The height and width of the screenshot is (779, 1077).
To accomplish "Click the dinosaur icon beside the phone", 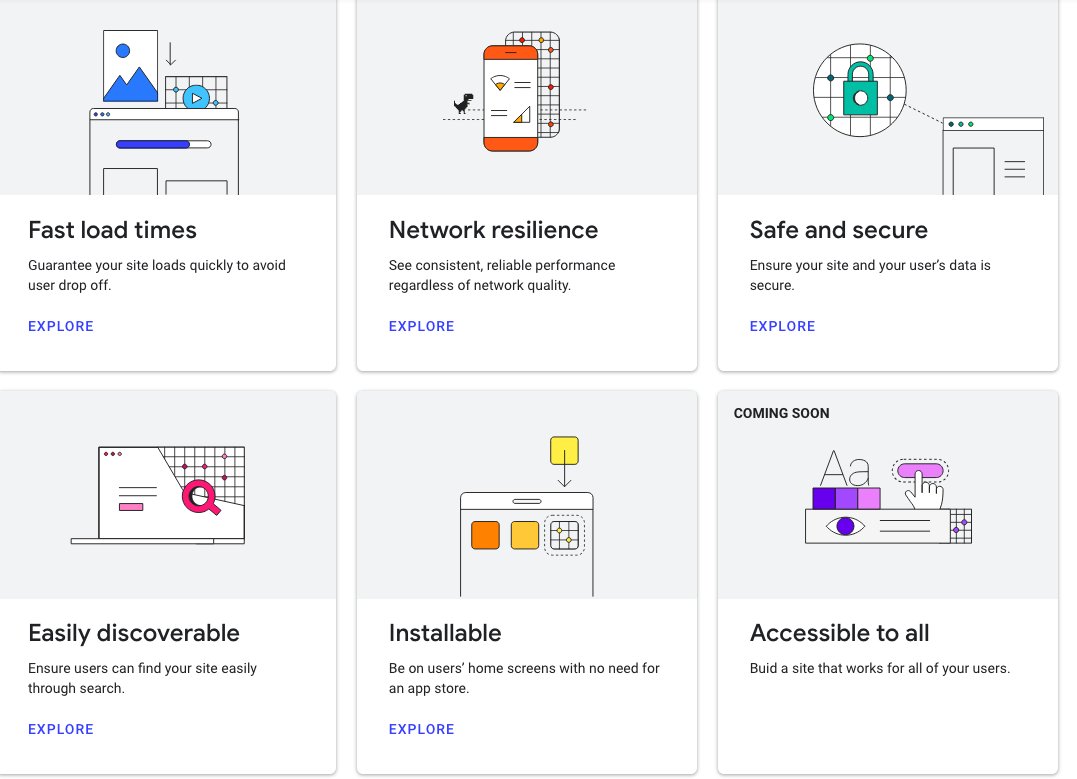I will [464, 103].
